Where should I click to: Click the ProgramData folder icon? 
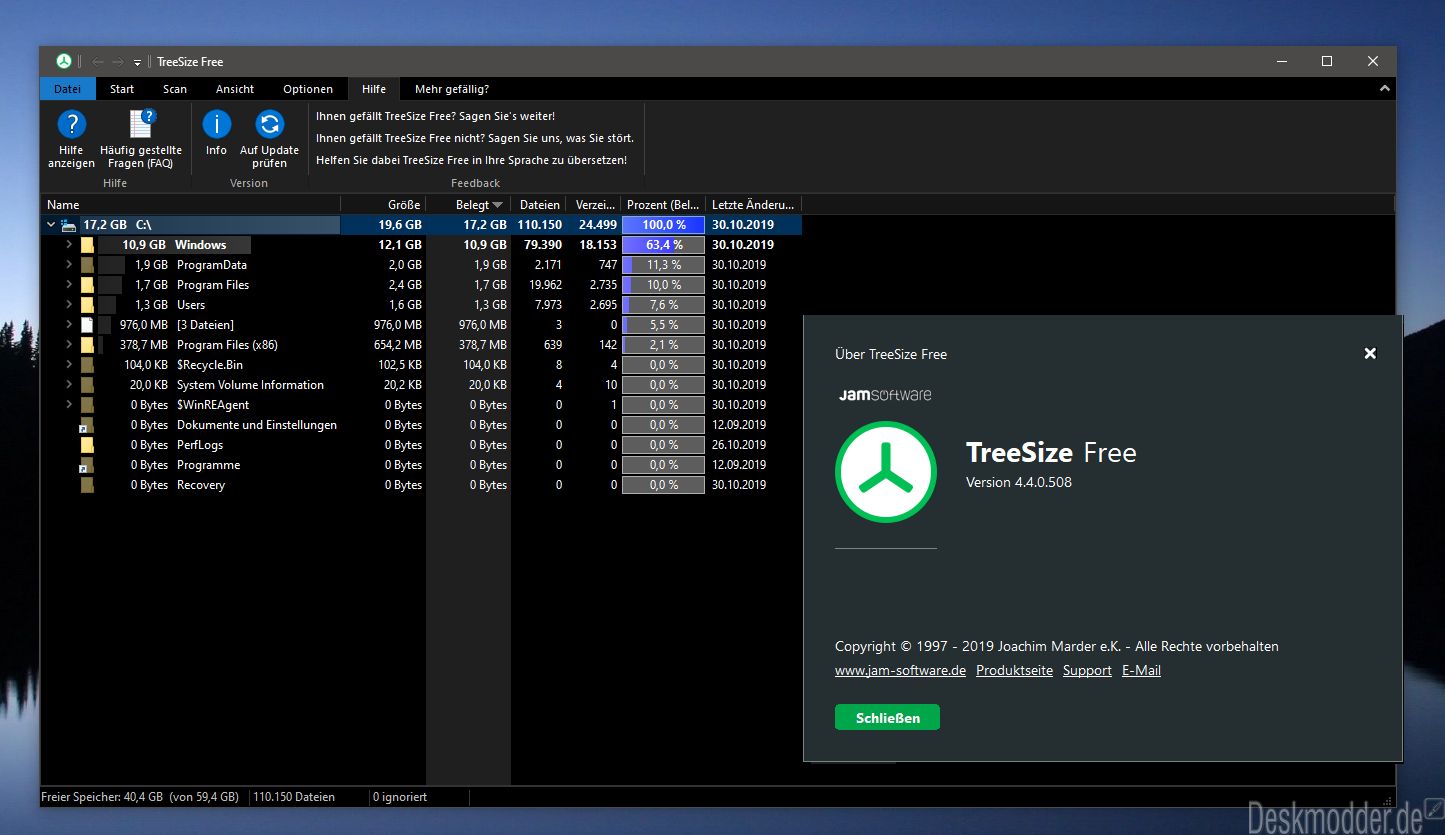pos(88,265)
